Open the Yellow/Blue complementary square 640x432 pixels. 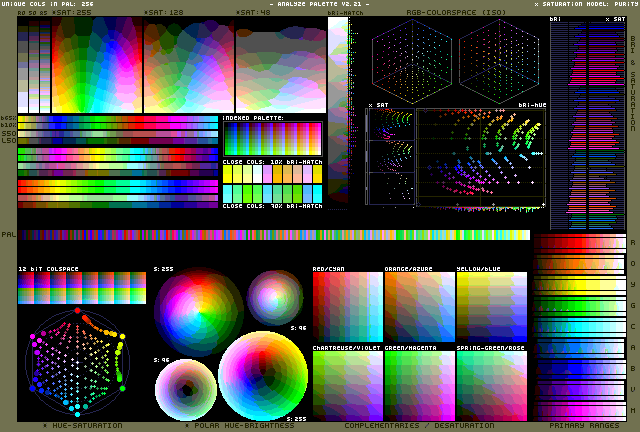tap(492, 307)
